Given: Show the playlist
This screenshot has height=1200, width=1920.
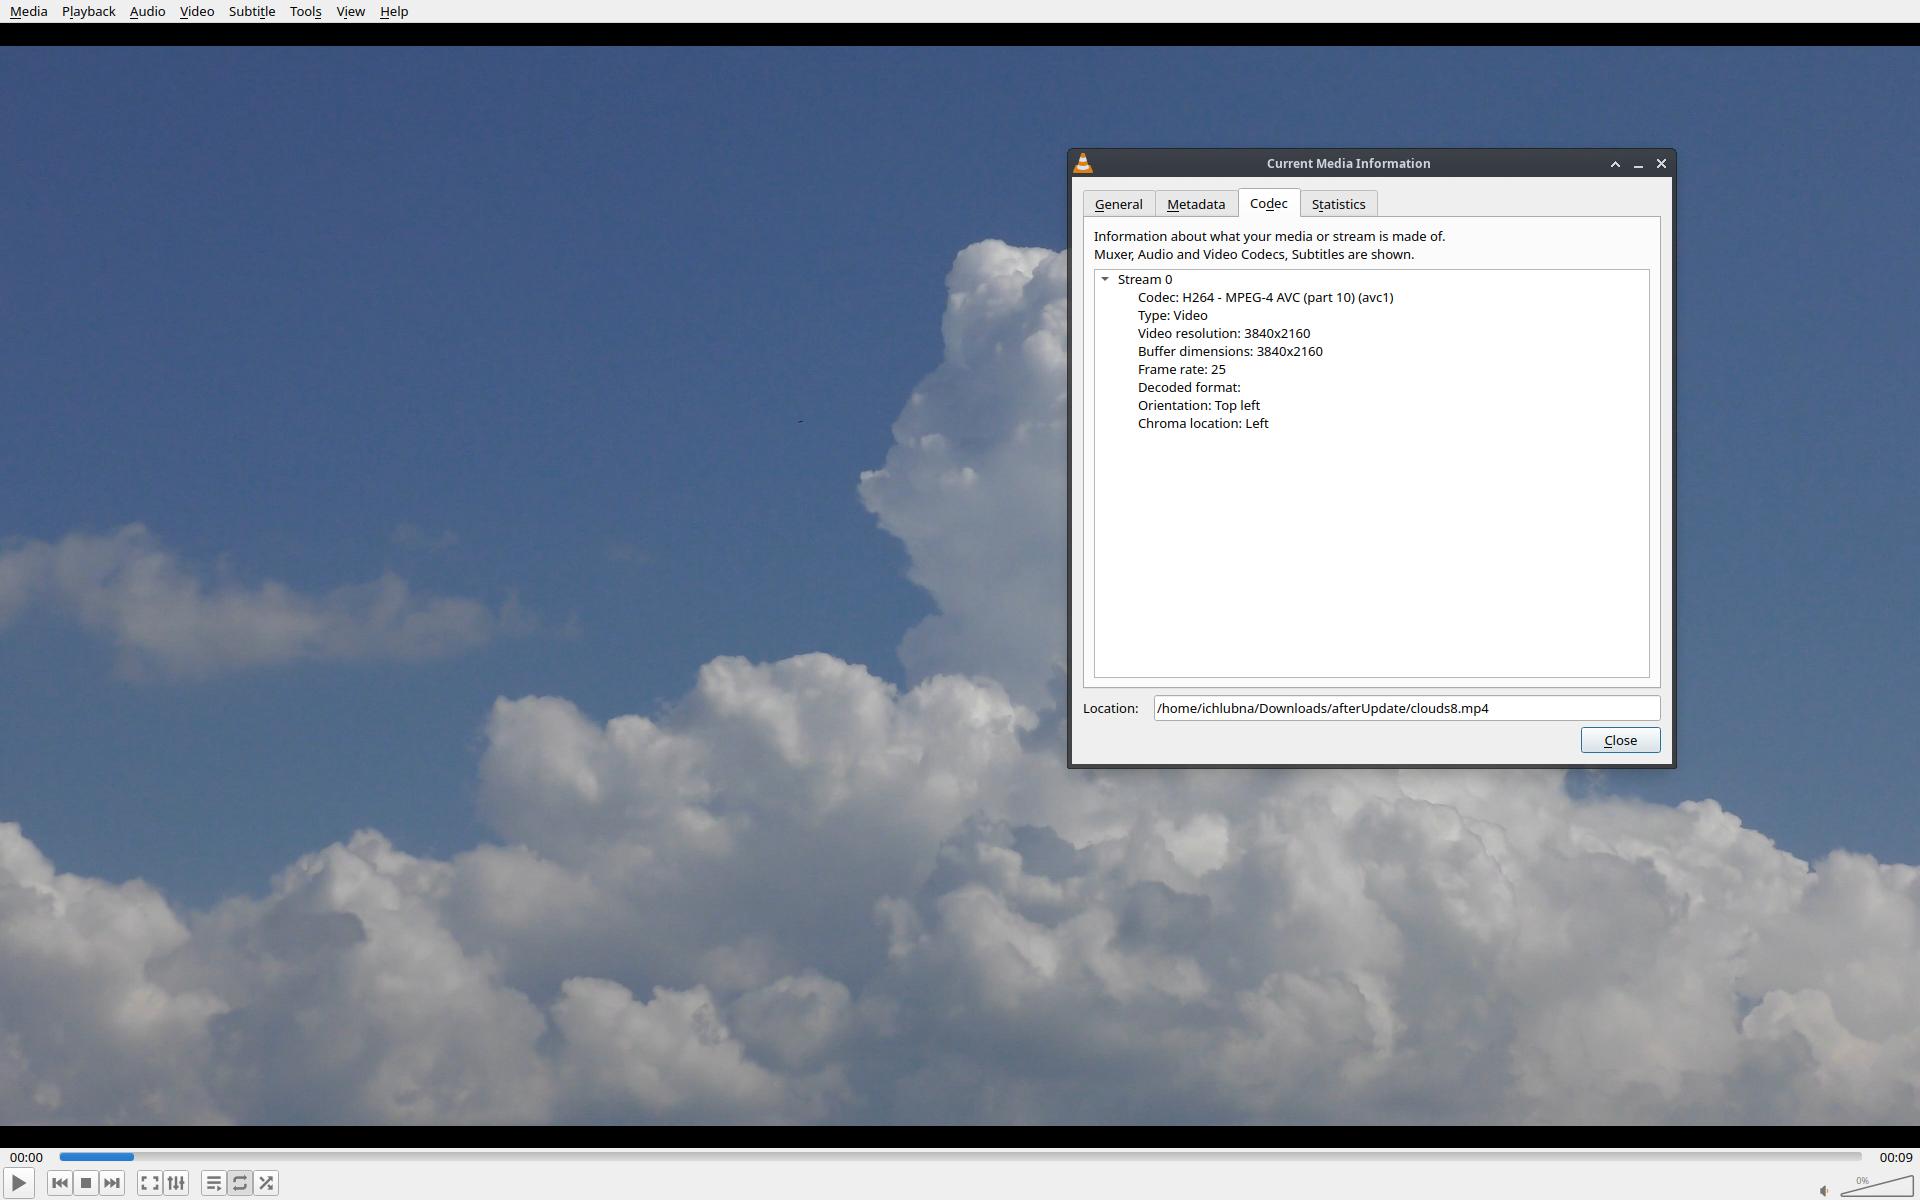Looking at the screenshot, I should tap(213, 1183).
